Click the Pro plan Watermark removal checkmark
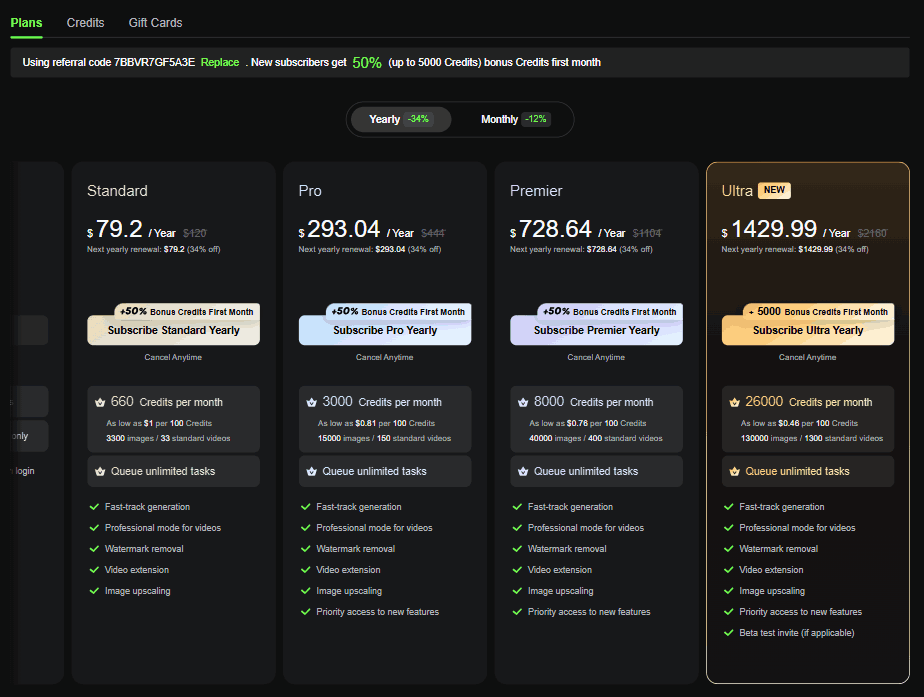The image size is (924, 697). pos(306,549)
